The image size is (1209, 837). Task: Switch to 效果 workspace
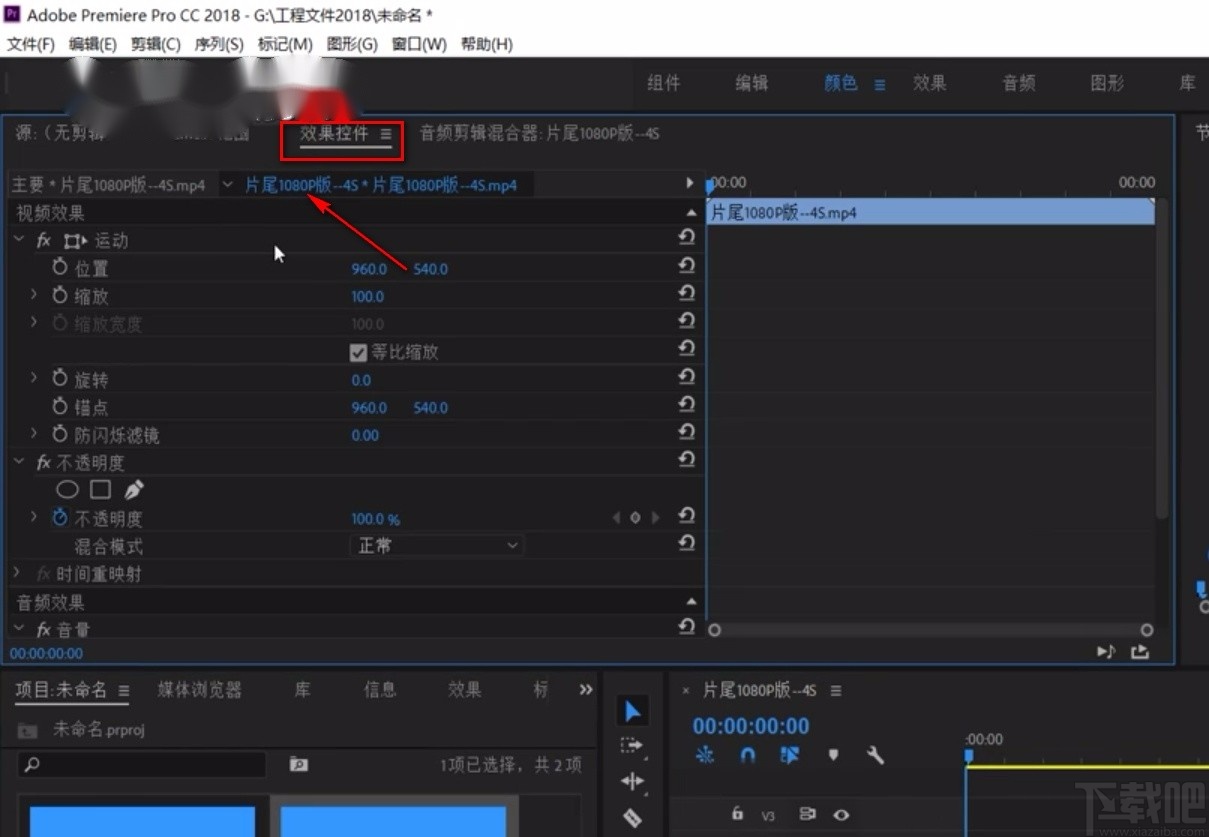click(x=929, y=84)
